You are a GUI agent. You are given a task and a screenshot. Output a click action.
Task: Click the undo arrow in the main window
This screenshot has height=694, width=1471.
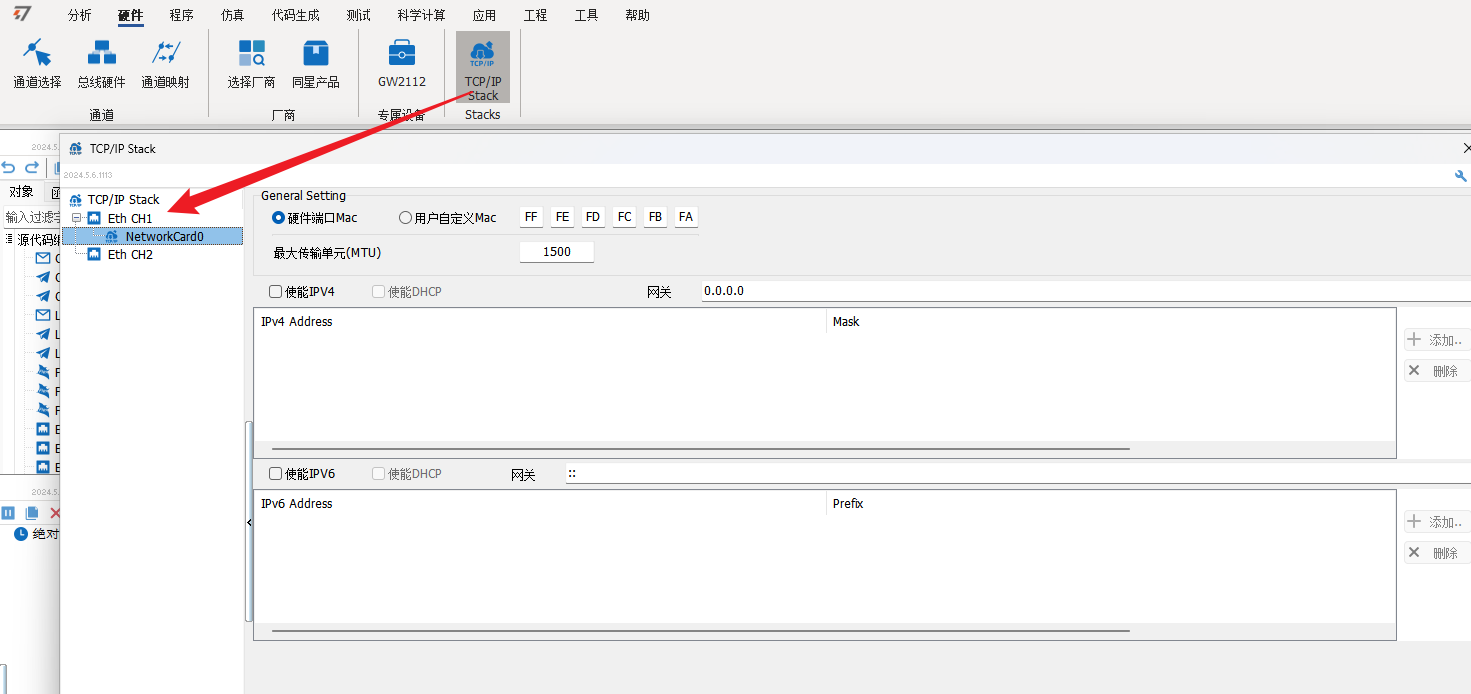[x=8, y=167]
